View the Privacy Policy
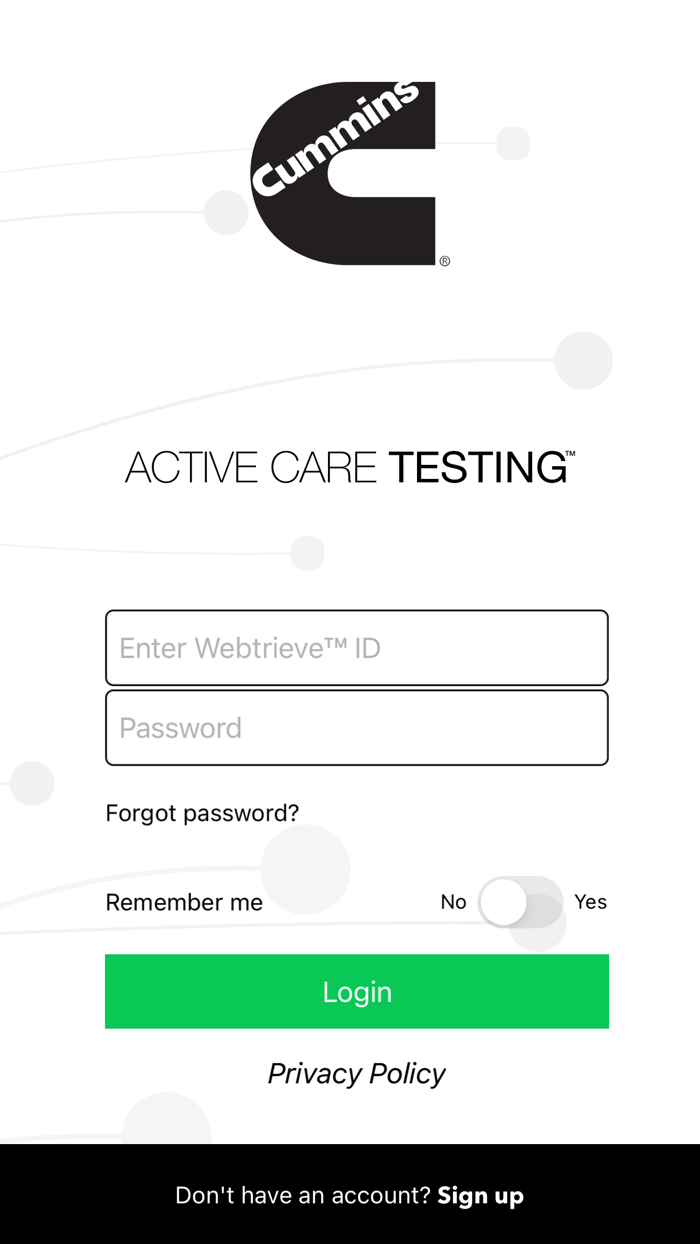The image size is (700, 1244). pos(356,1073)
